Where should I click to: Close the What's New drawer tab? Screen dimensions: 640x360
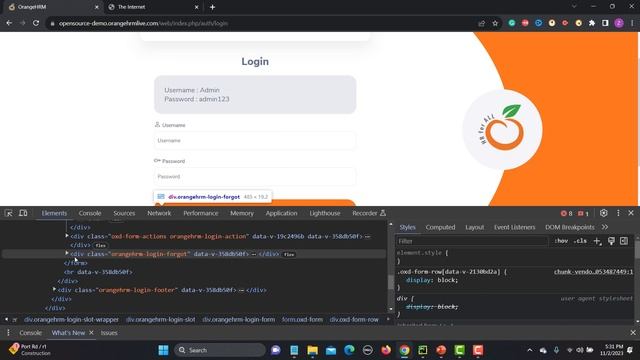click(x=91, y=333)
